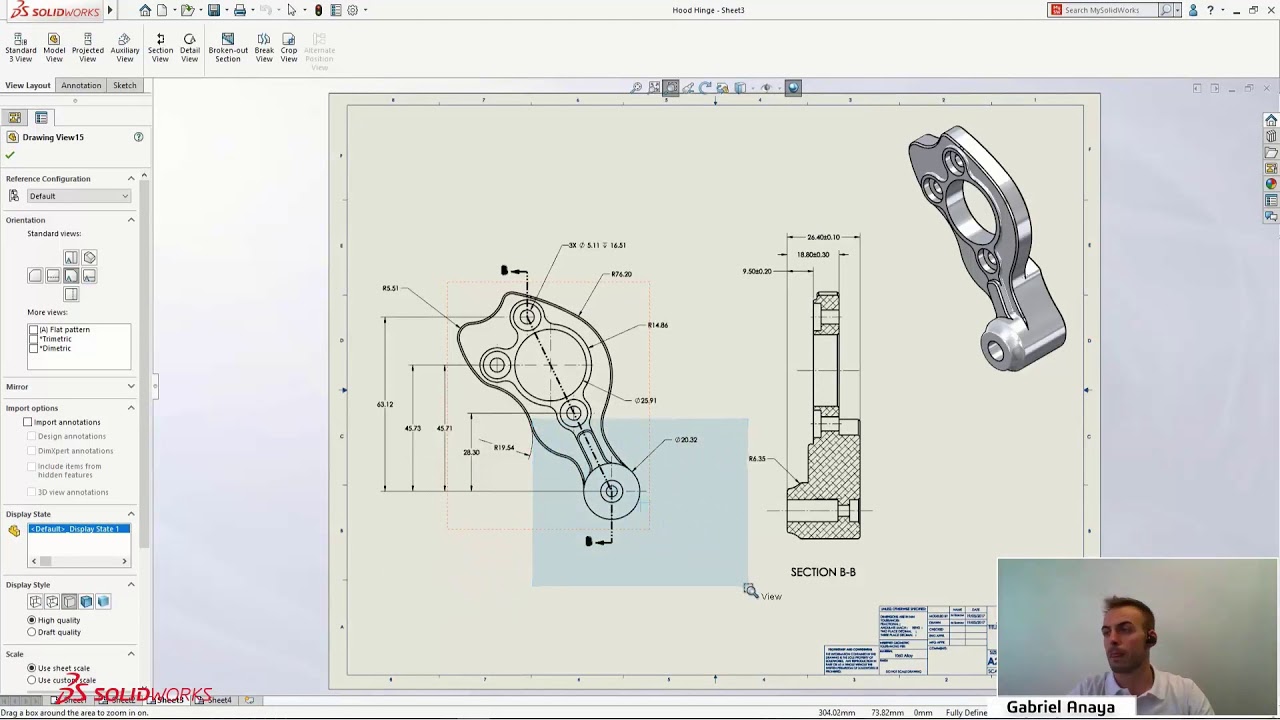Select wireframe display style

tap(35, 601)
